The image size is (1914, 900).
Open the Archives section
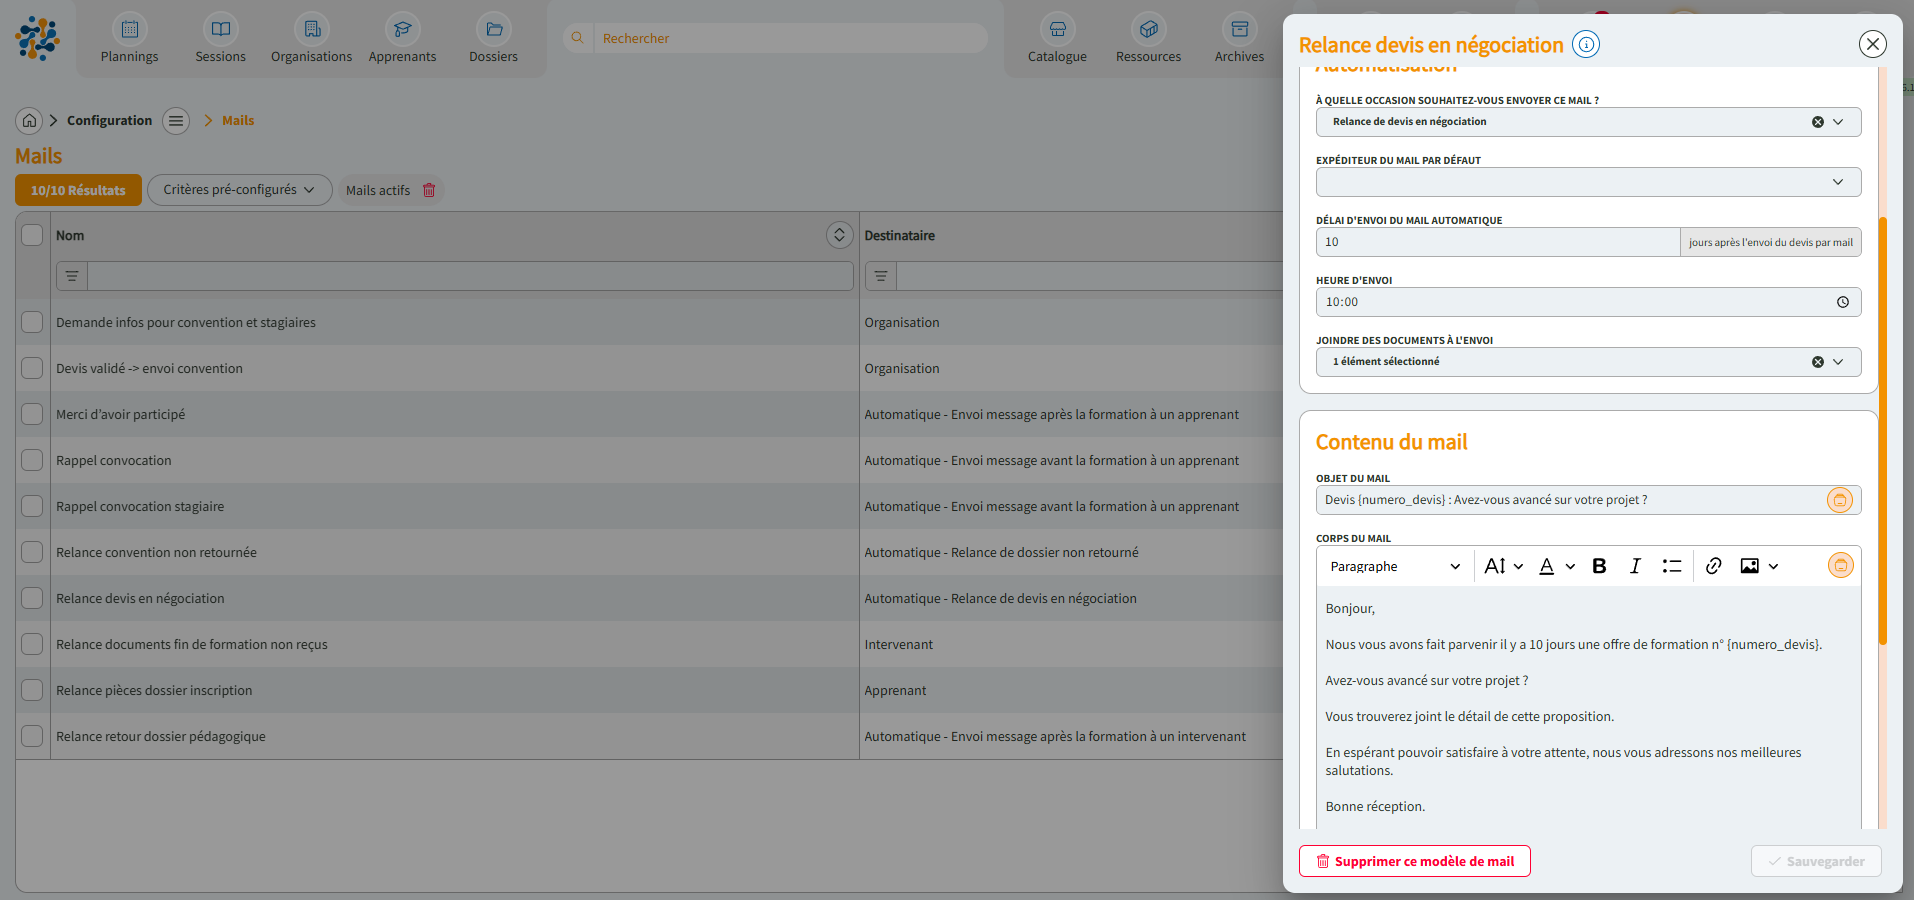point(1239,38)
